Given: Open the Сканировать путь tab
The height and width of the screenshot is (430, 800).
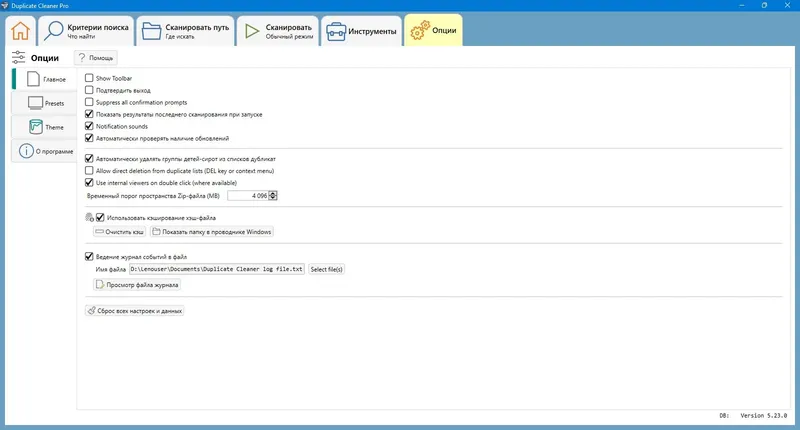Looking at the screenshot, I should pos(185,31).
